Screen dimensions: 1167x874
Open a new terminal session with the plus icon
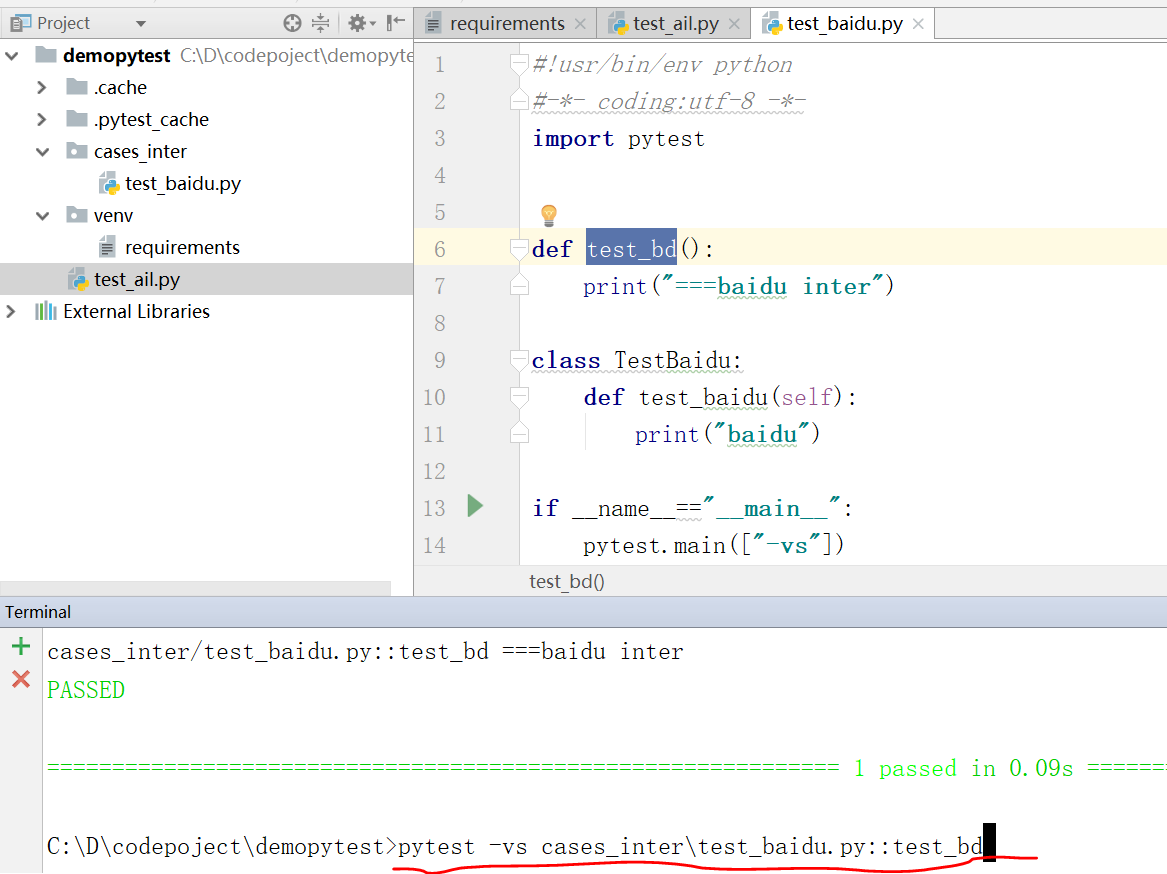21,646
